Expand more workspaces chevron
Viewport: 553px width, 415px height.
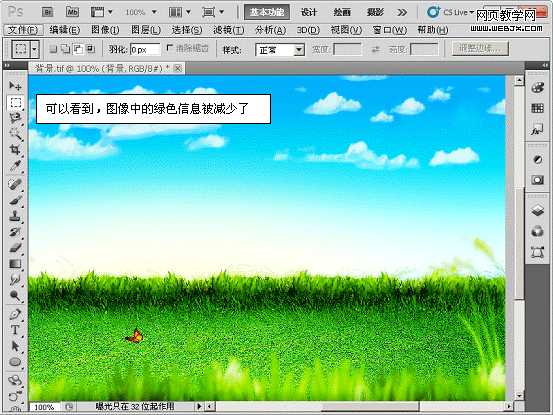point(402,13)
